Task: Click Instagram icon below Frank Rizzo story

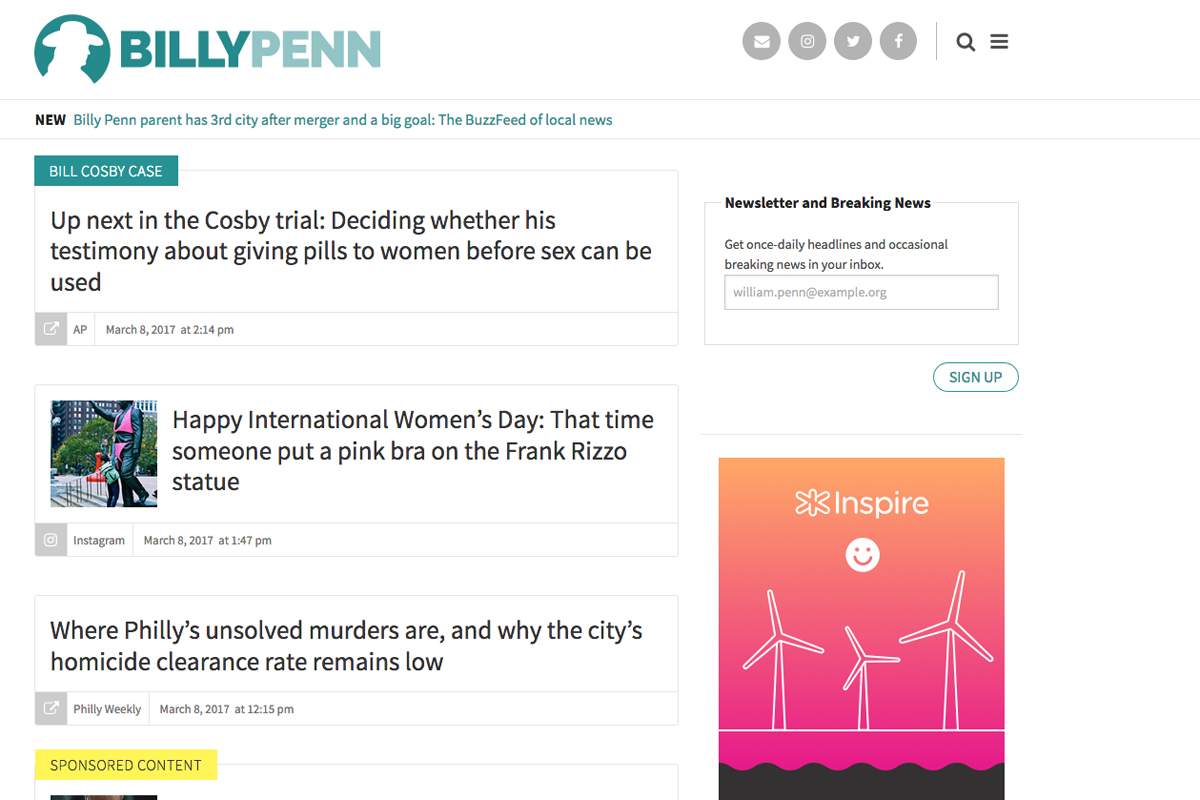Action: click(51, 540)
